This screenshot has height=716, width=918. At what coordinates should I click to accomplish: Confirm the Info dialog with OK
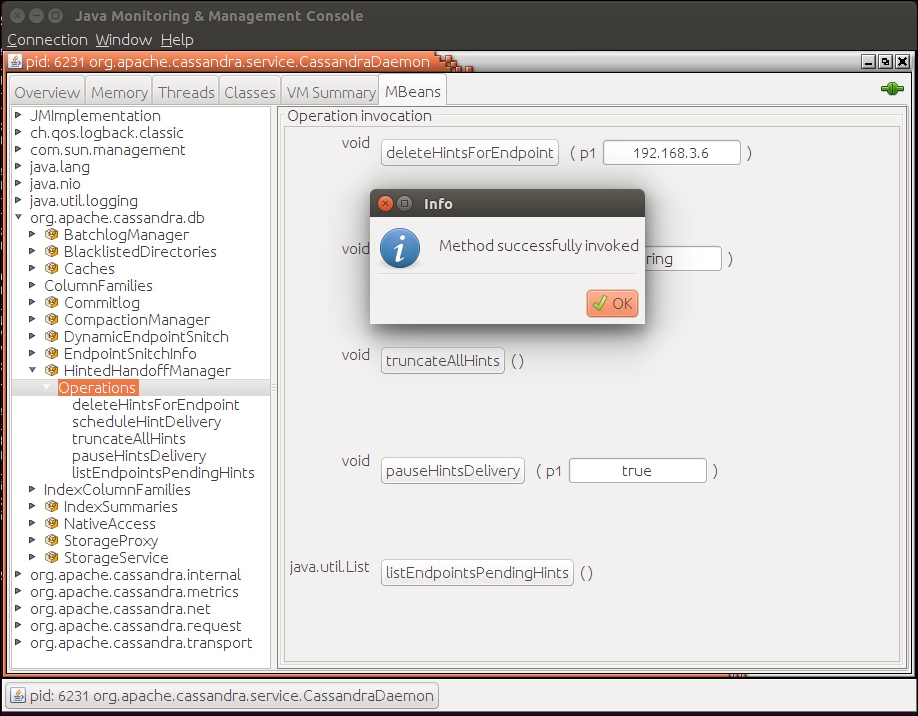[612, 303]
